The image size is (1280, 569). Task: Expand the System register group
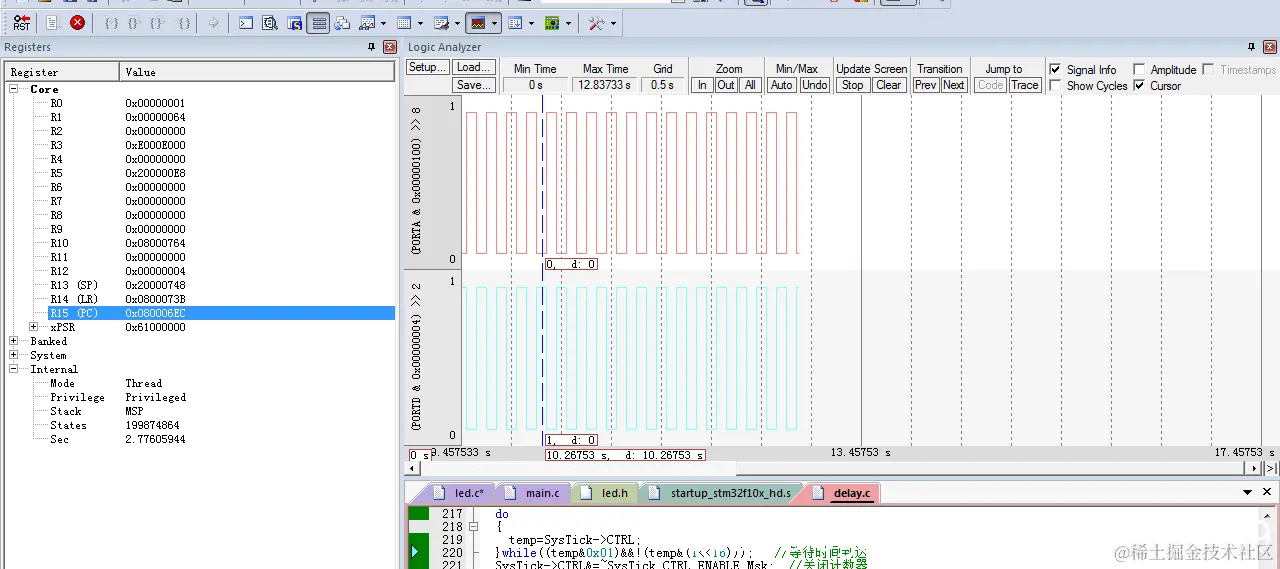pyautogui.click(x=14, y=355)
